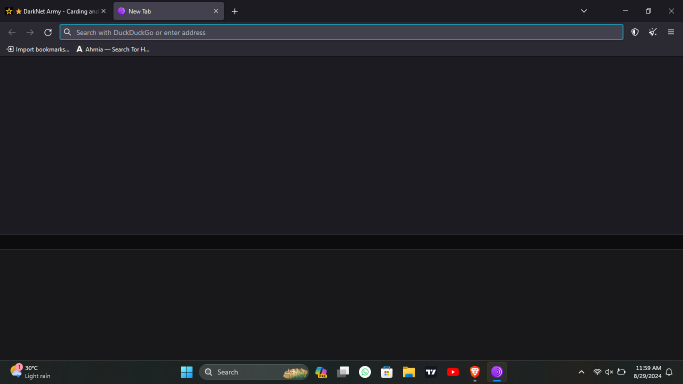Open Brave browser from taskbar

coord(475,372)
